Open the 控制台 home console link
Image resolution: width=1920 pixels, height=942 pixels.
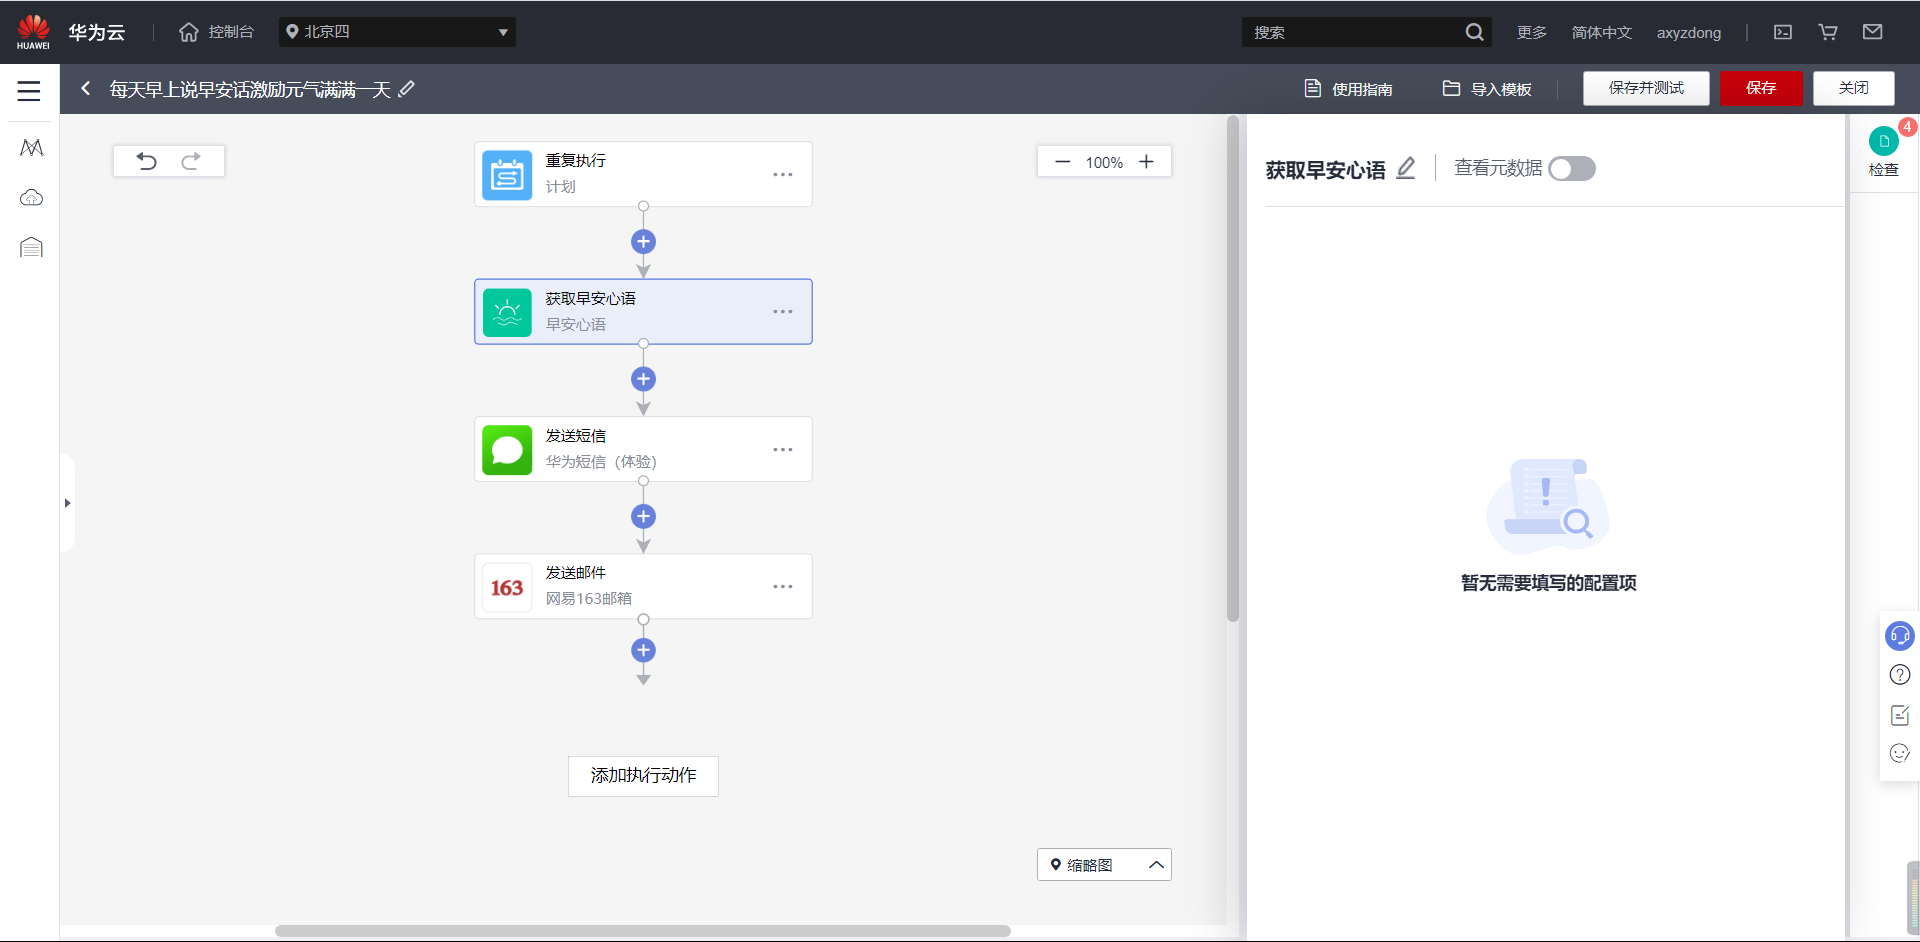pos(216,32)
